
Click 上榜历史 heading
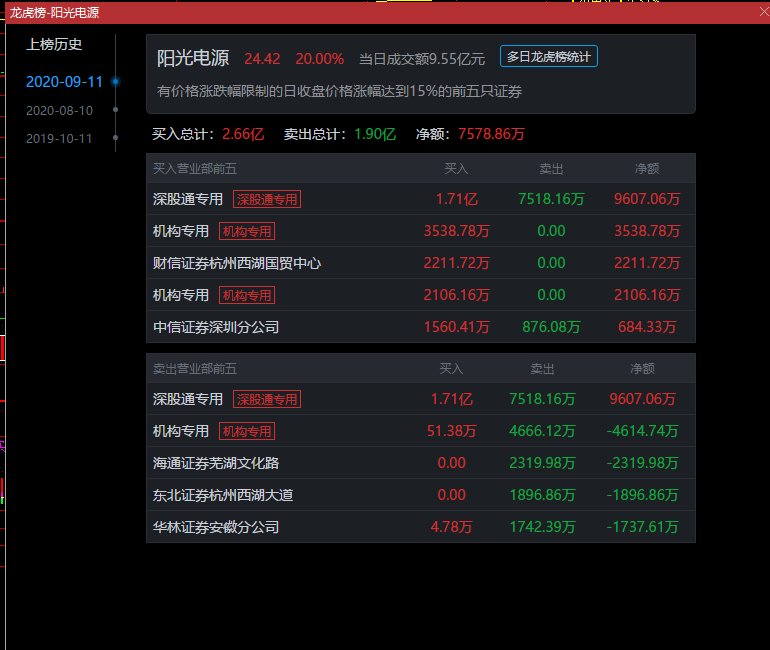point(54,44)
